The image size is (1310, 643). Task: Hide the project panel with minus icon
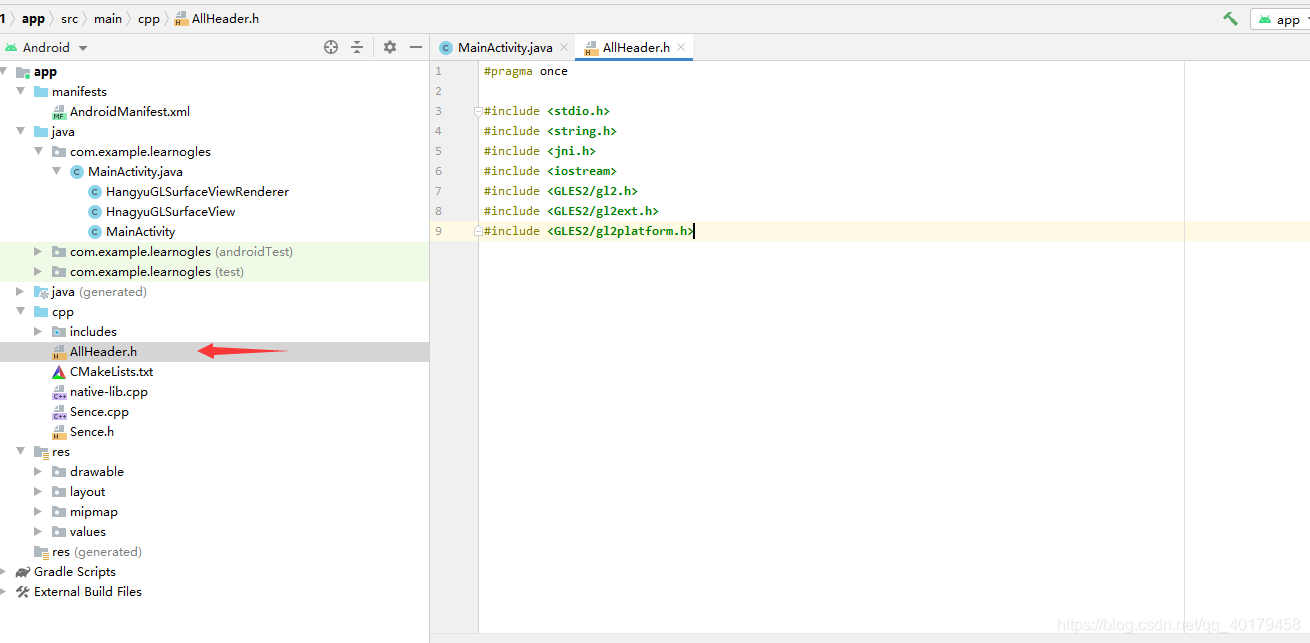(416, 47)
